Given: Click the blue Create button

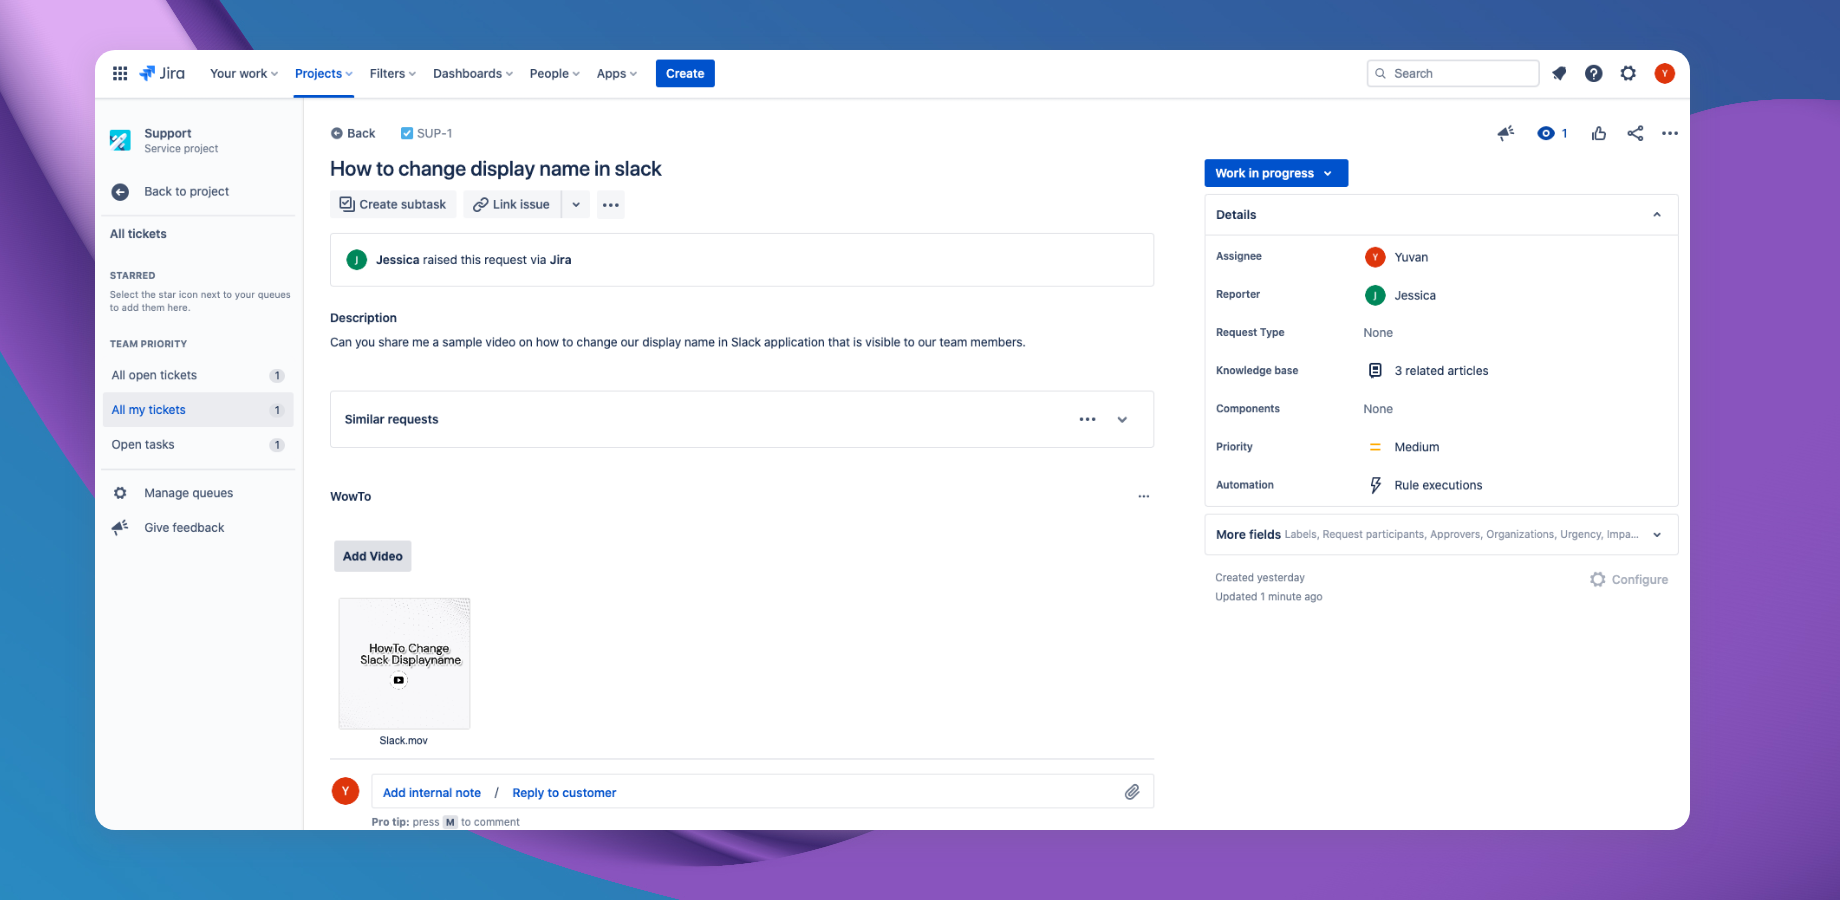Looking at the screenshot, I should click(x=685, y=73).
